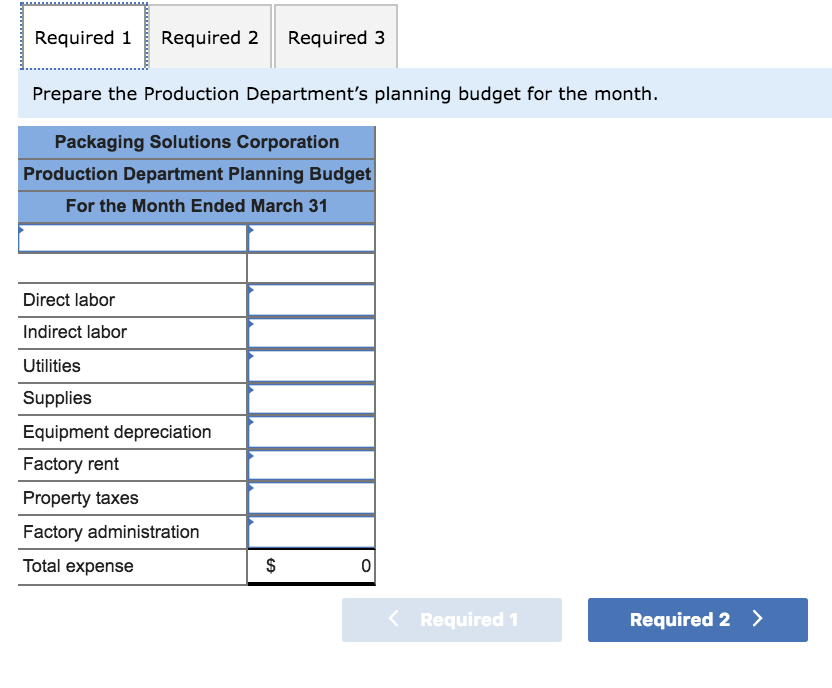
Task: Select the Factory administration amount field
Action: tap(311, 532)
